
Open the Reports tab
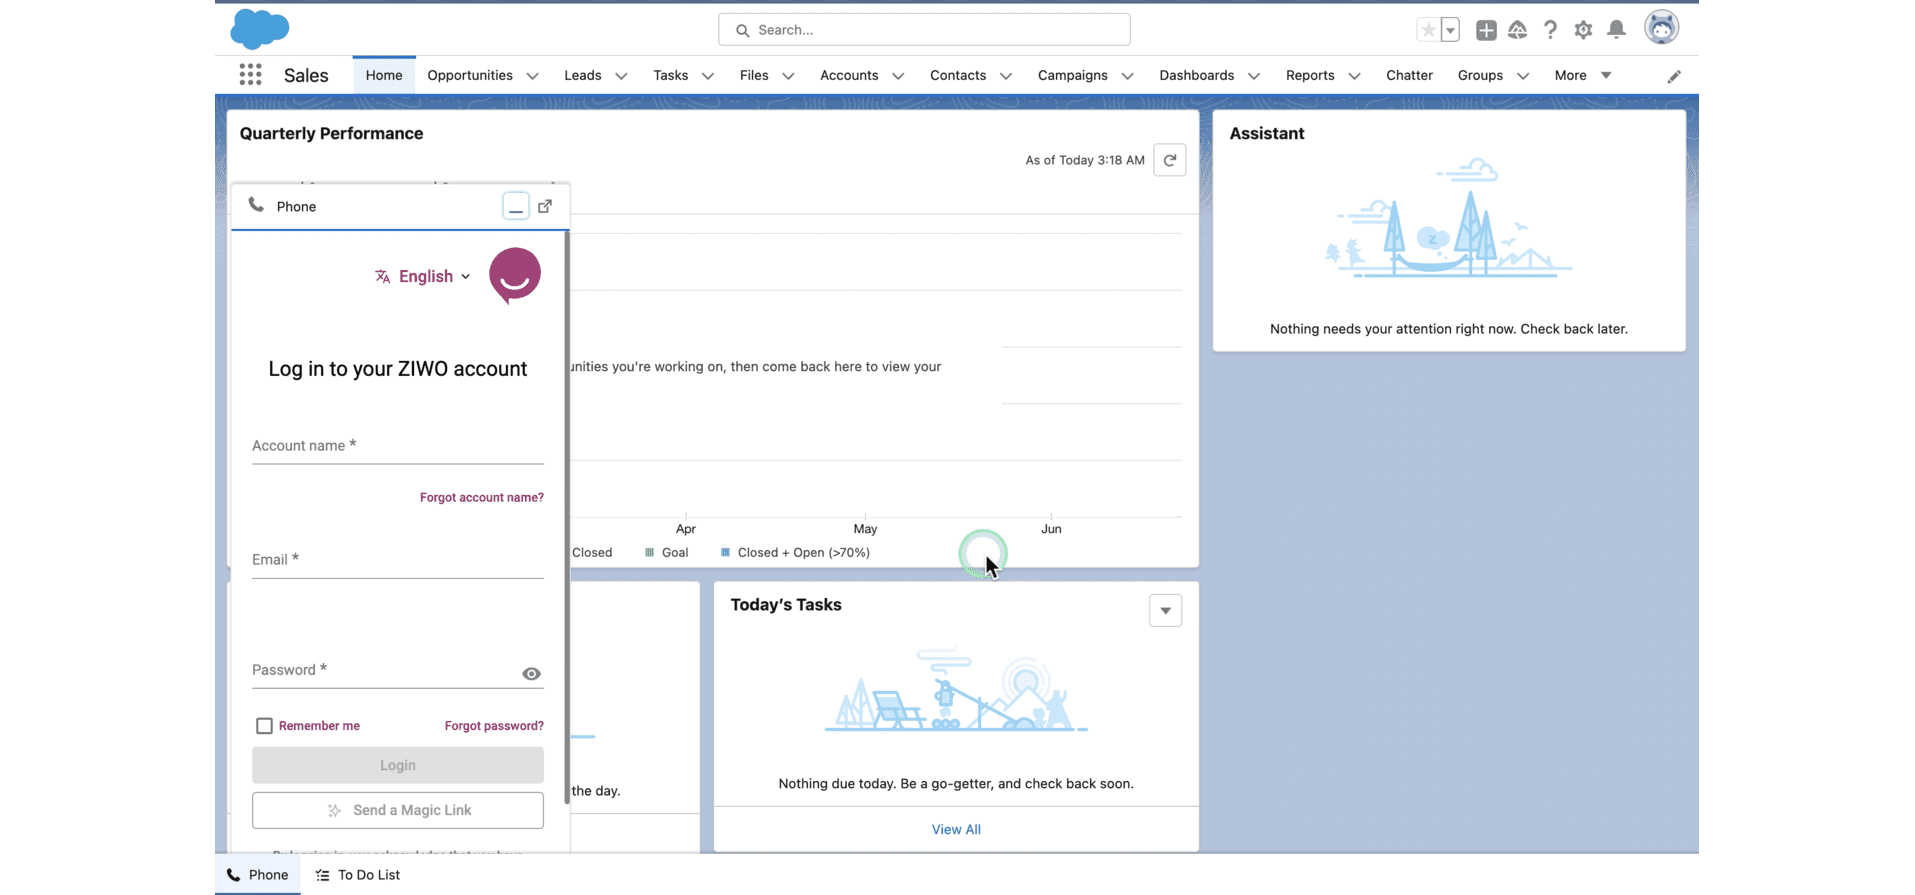tap(1310, 75)
